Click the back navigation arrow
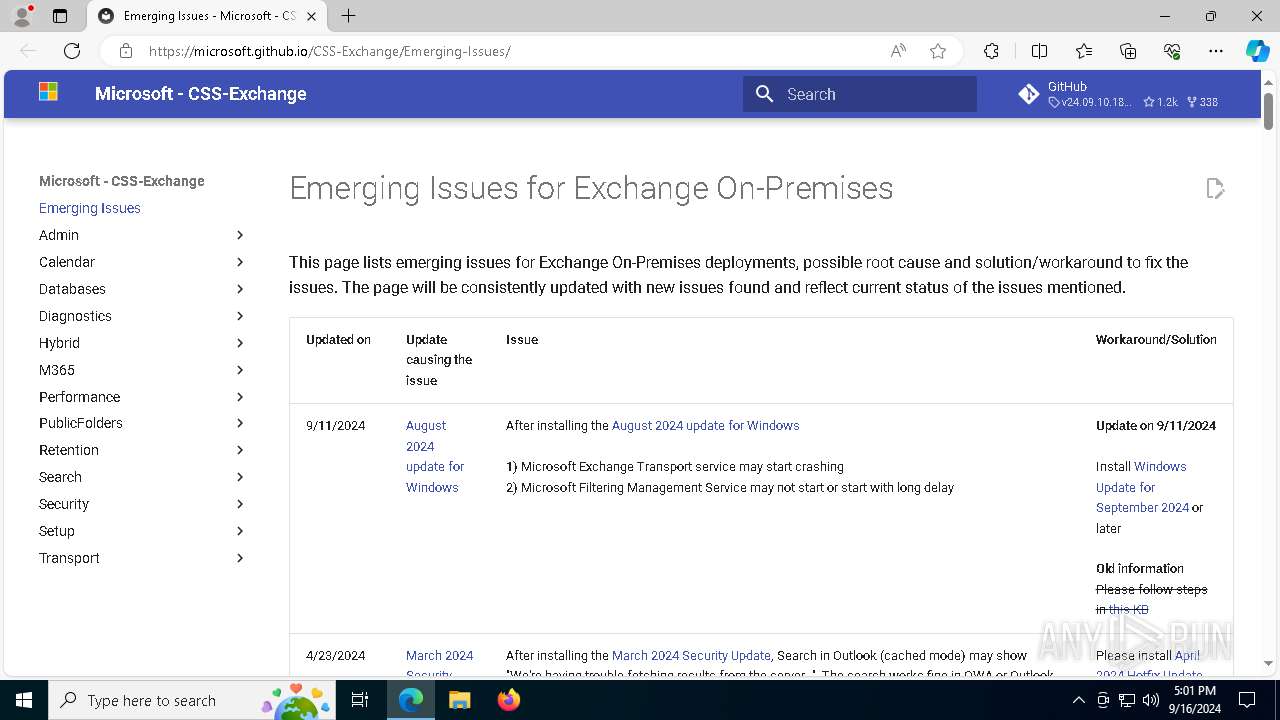Image resolution: width=1280 pixels, height=720 pixels. point(28,51)
